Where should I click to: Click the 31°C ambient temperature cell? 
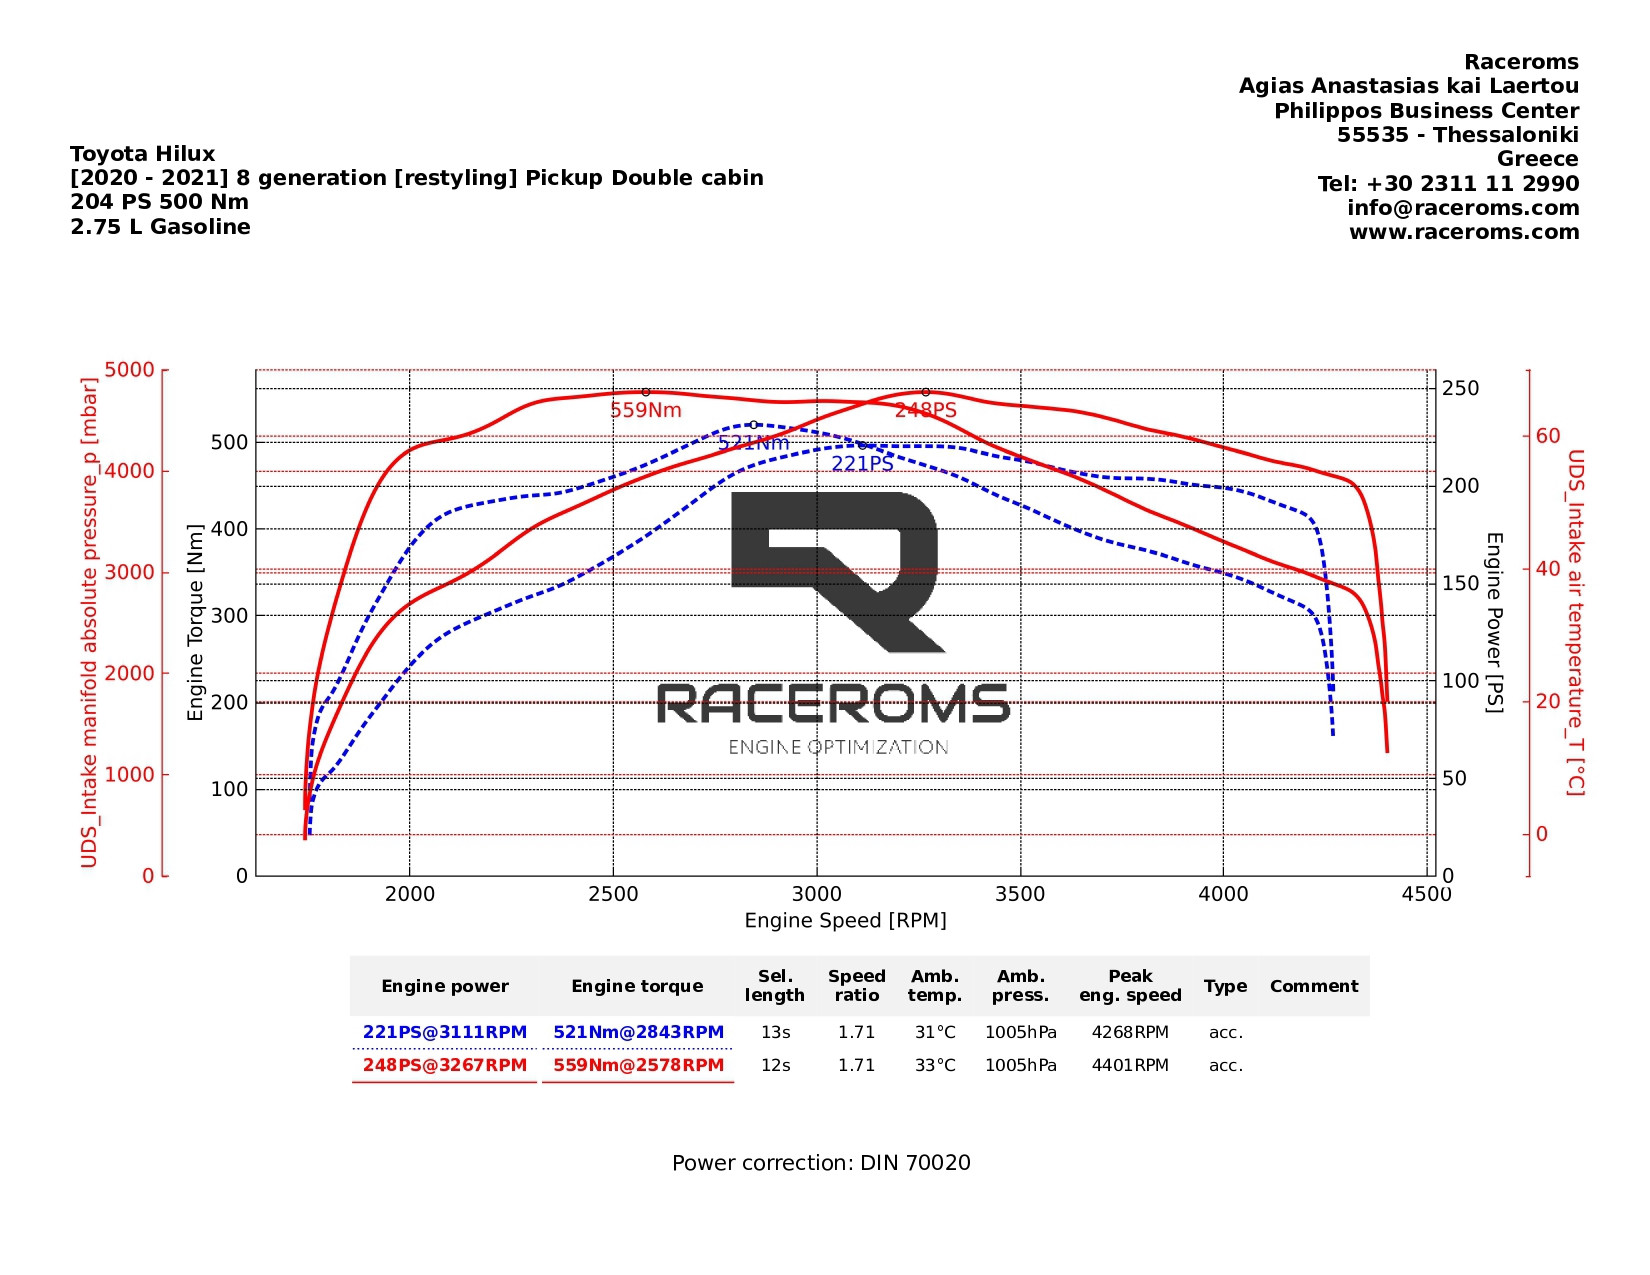pyautogui.click(x=935, y=1032)
